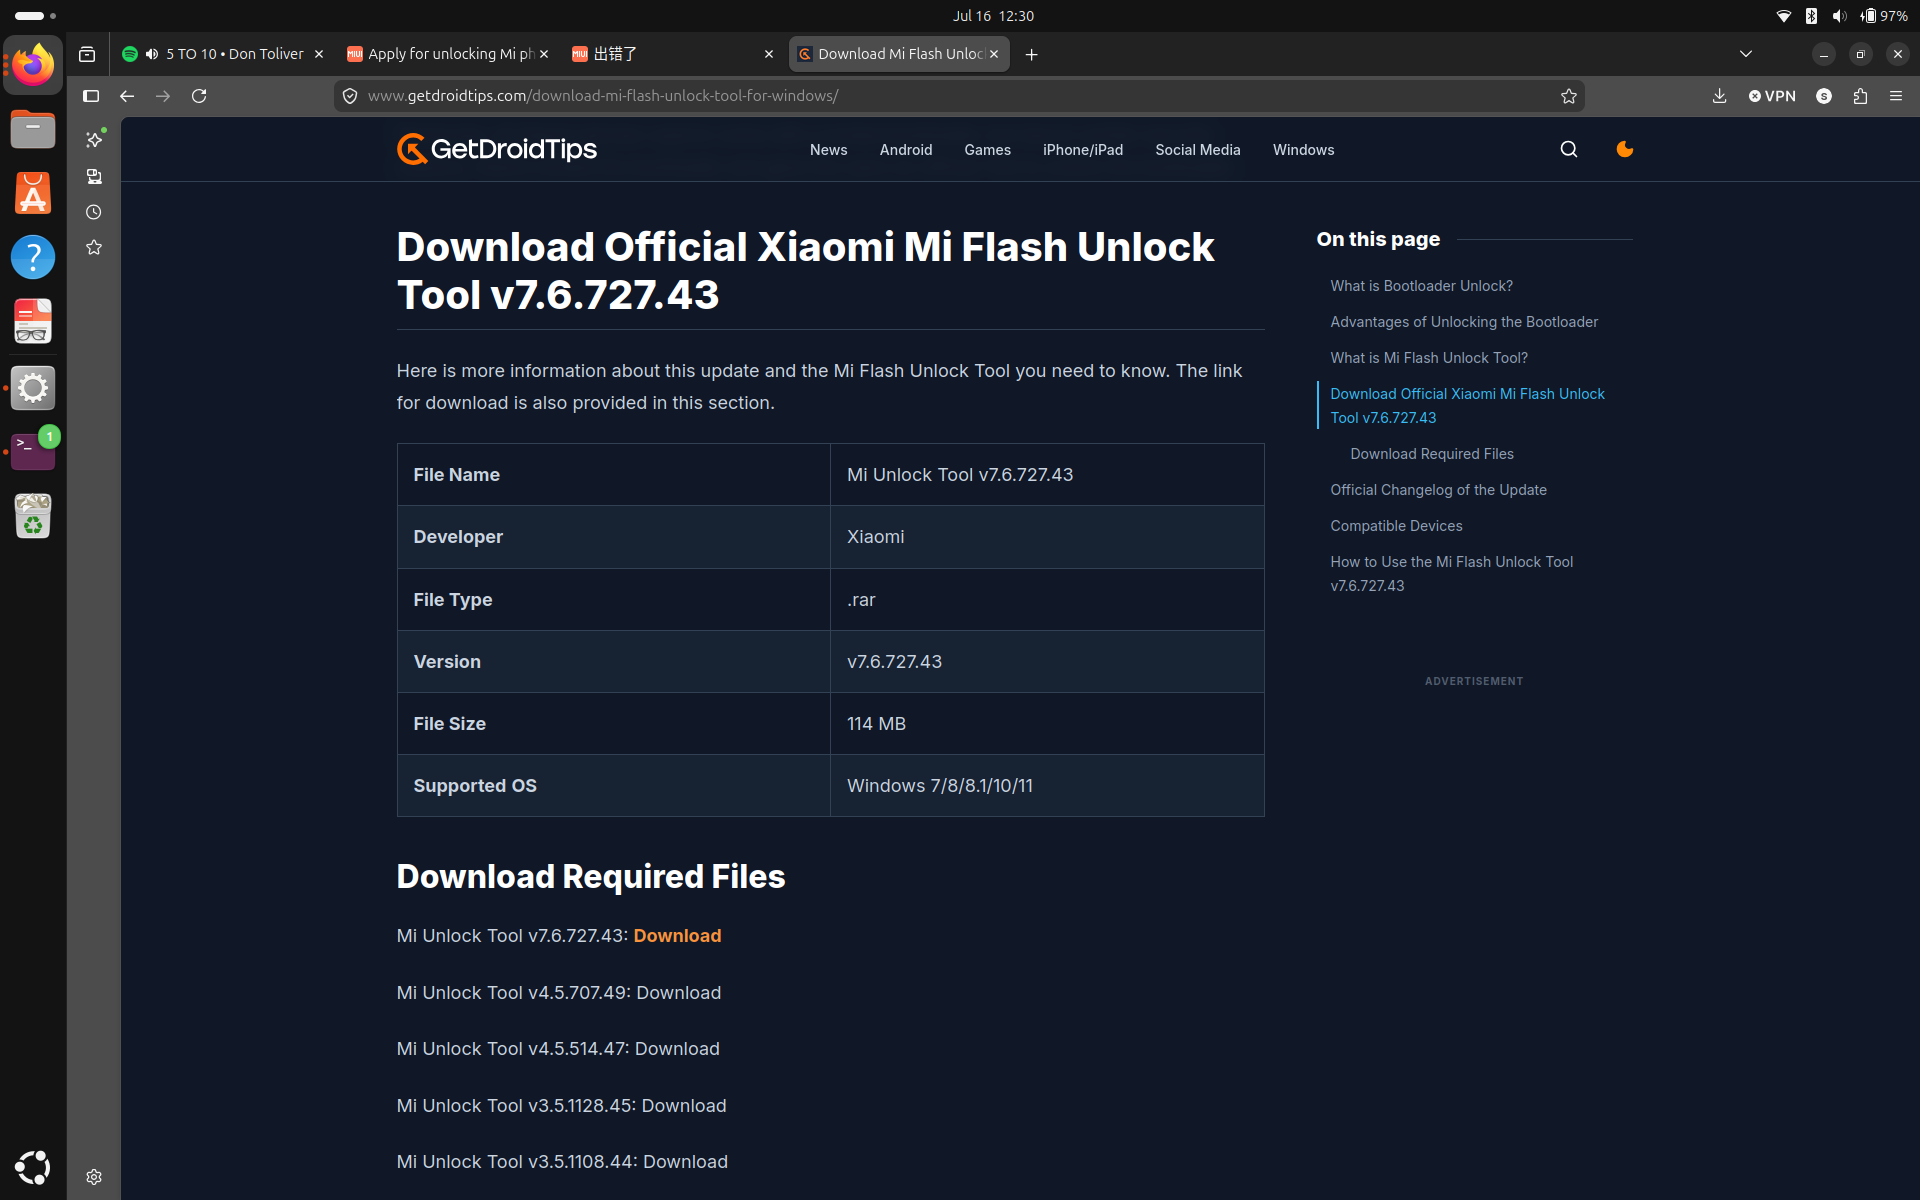
Task: Open sidebar customization settings gear
Action: click(x=94, y=1177)
